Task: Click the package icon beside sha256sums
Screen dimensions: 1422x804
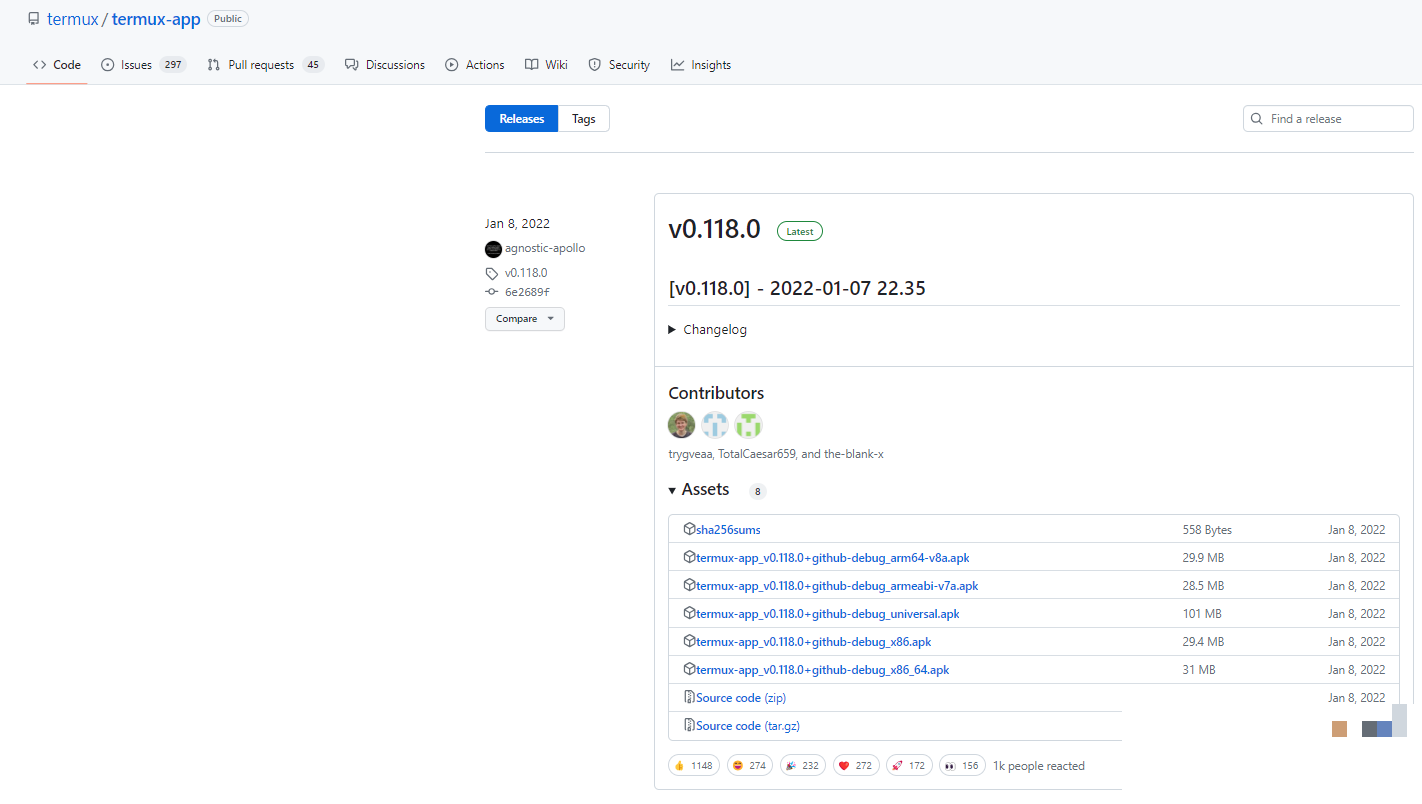Action: click(x=689, y=529)
